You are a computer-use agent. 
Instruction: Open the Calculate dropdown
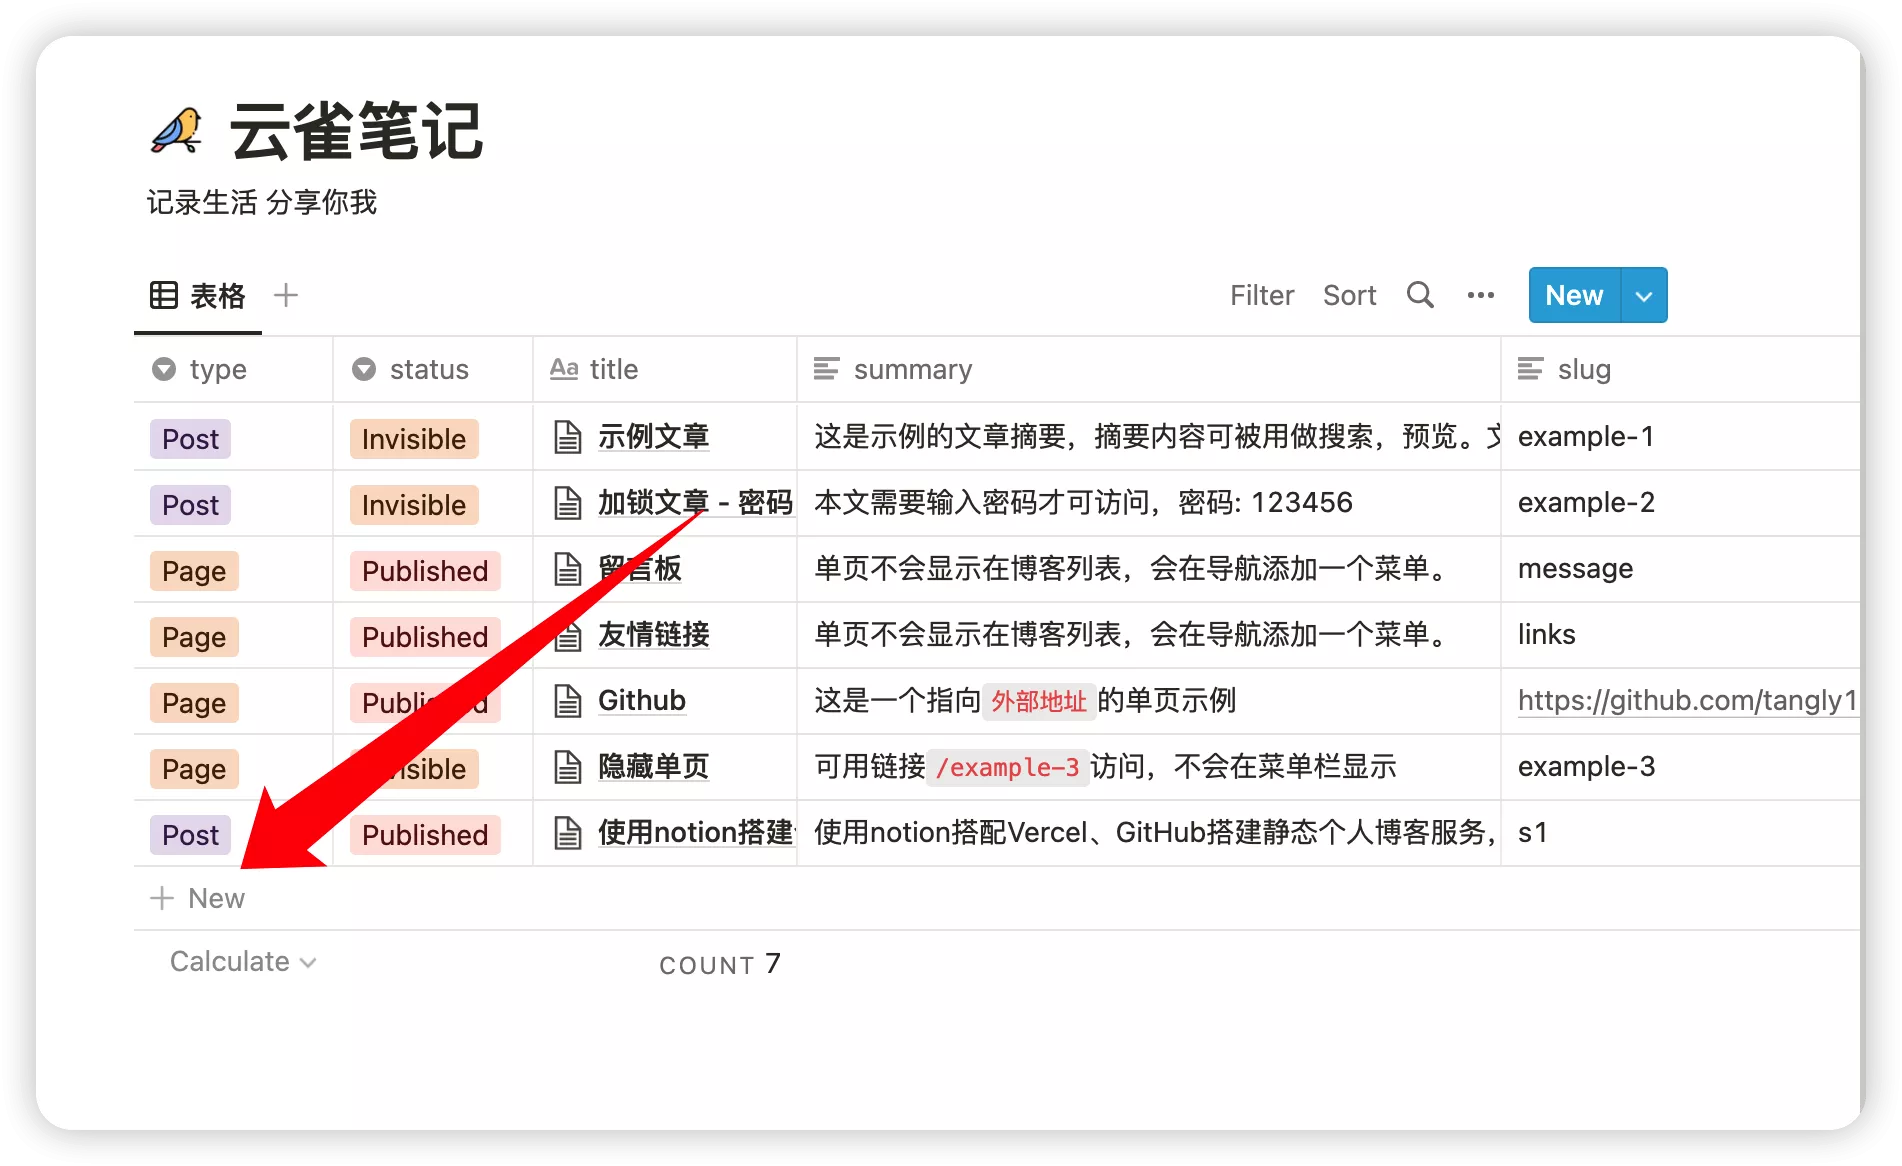pos(242,962)
